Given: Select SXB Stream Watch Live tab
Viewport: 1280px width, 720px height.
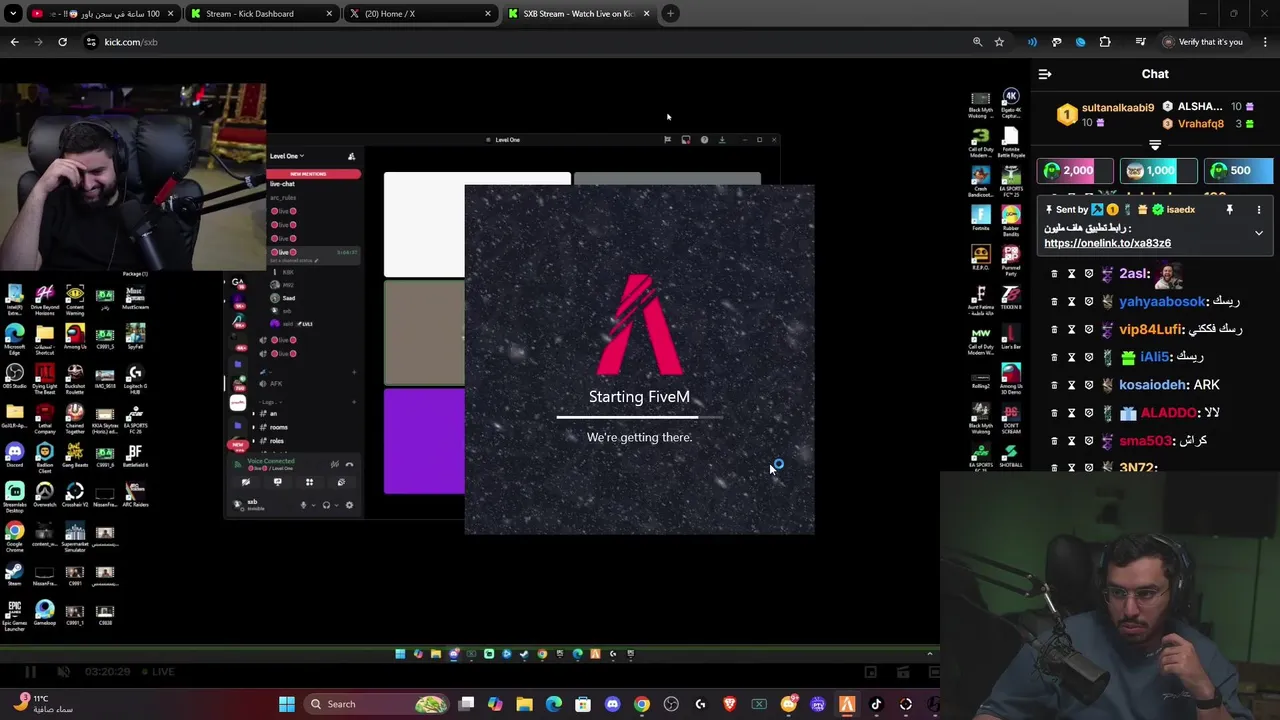Looking at the screenshot, I should click(578, 14).
